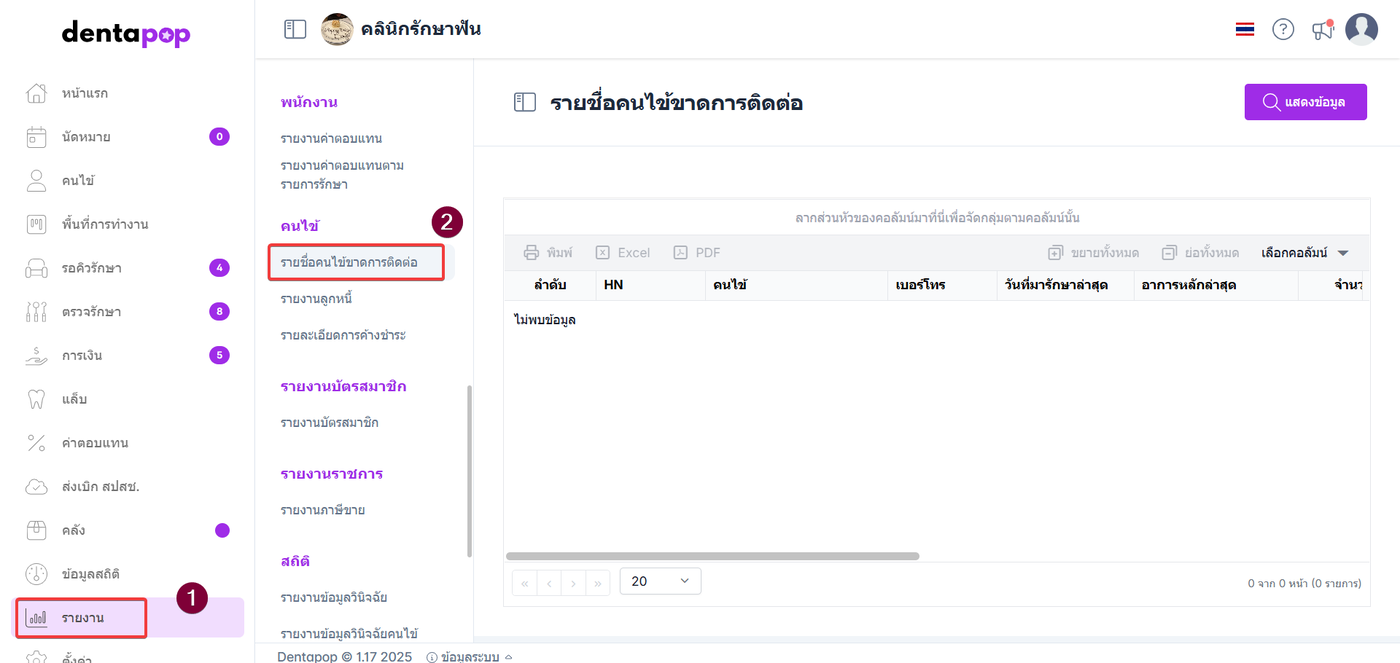Click the dentapop logo
This screenshot has width=1400, height=663.
click(126, 34)
